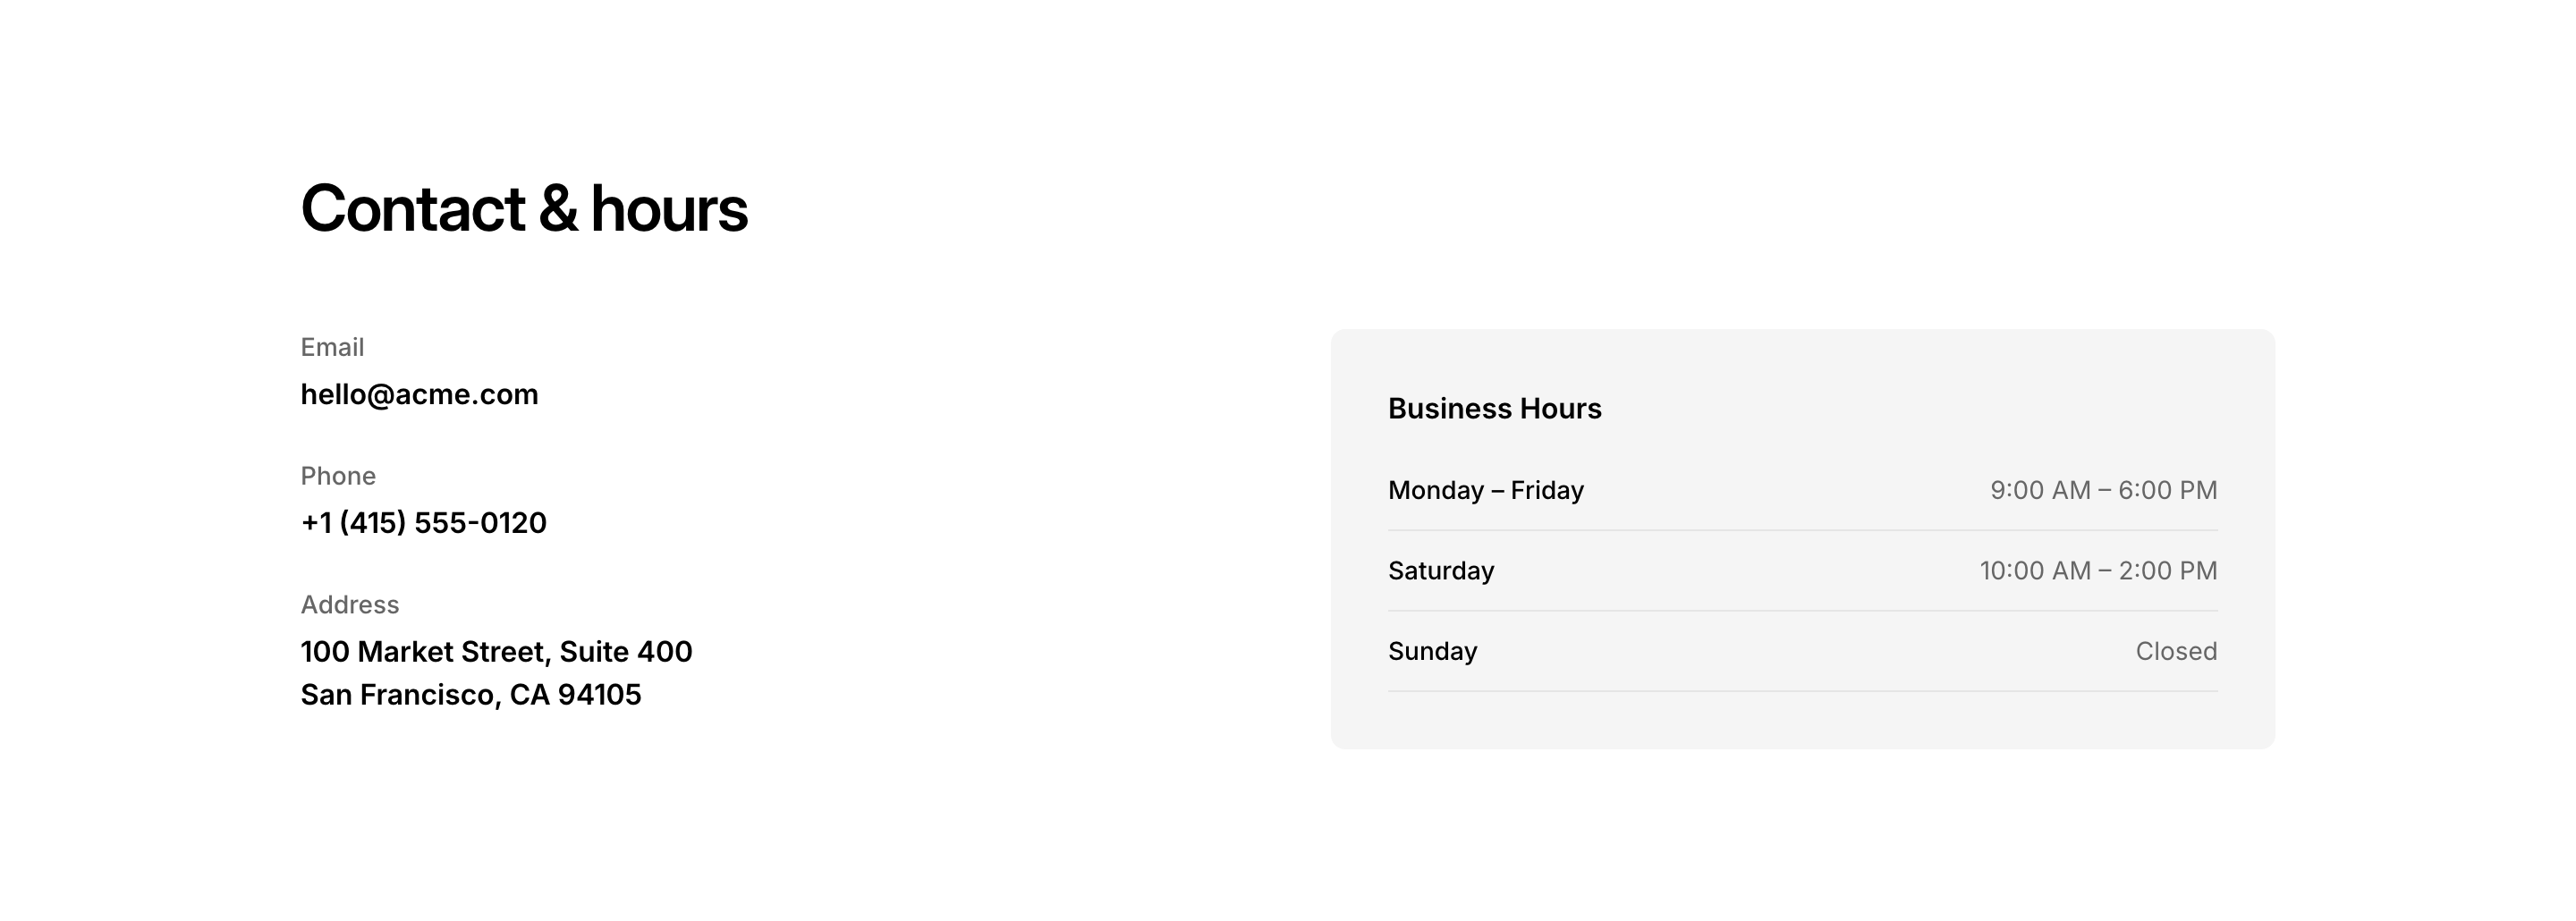Select the Monday – Friday row label
Screen dimensions: 2576x921
[1485, 490]
